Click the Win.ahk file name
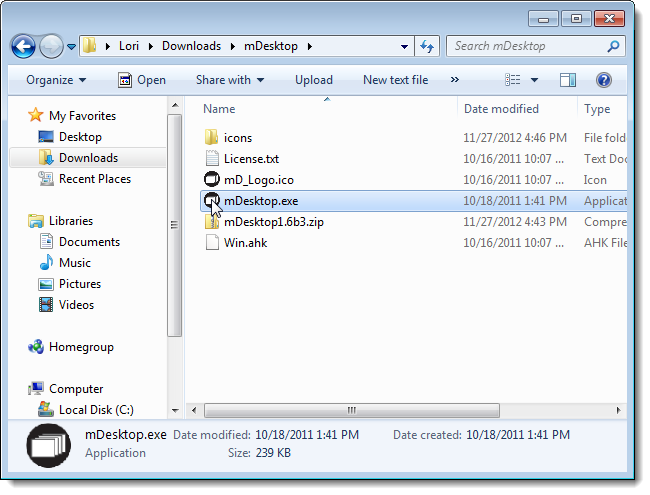This screenshot has width=650, height=495. pos(245,243)
